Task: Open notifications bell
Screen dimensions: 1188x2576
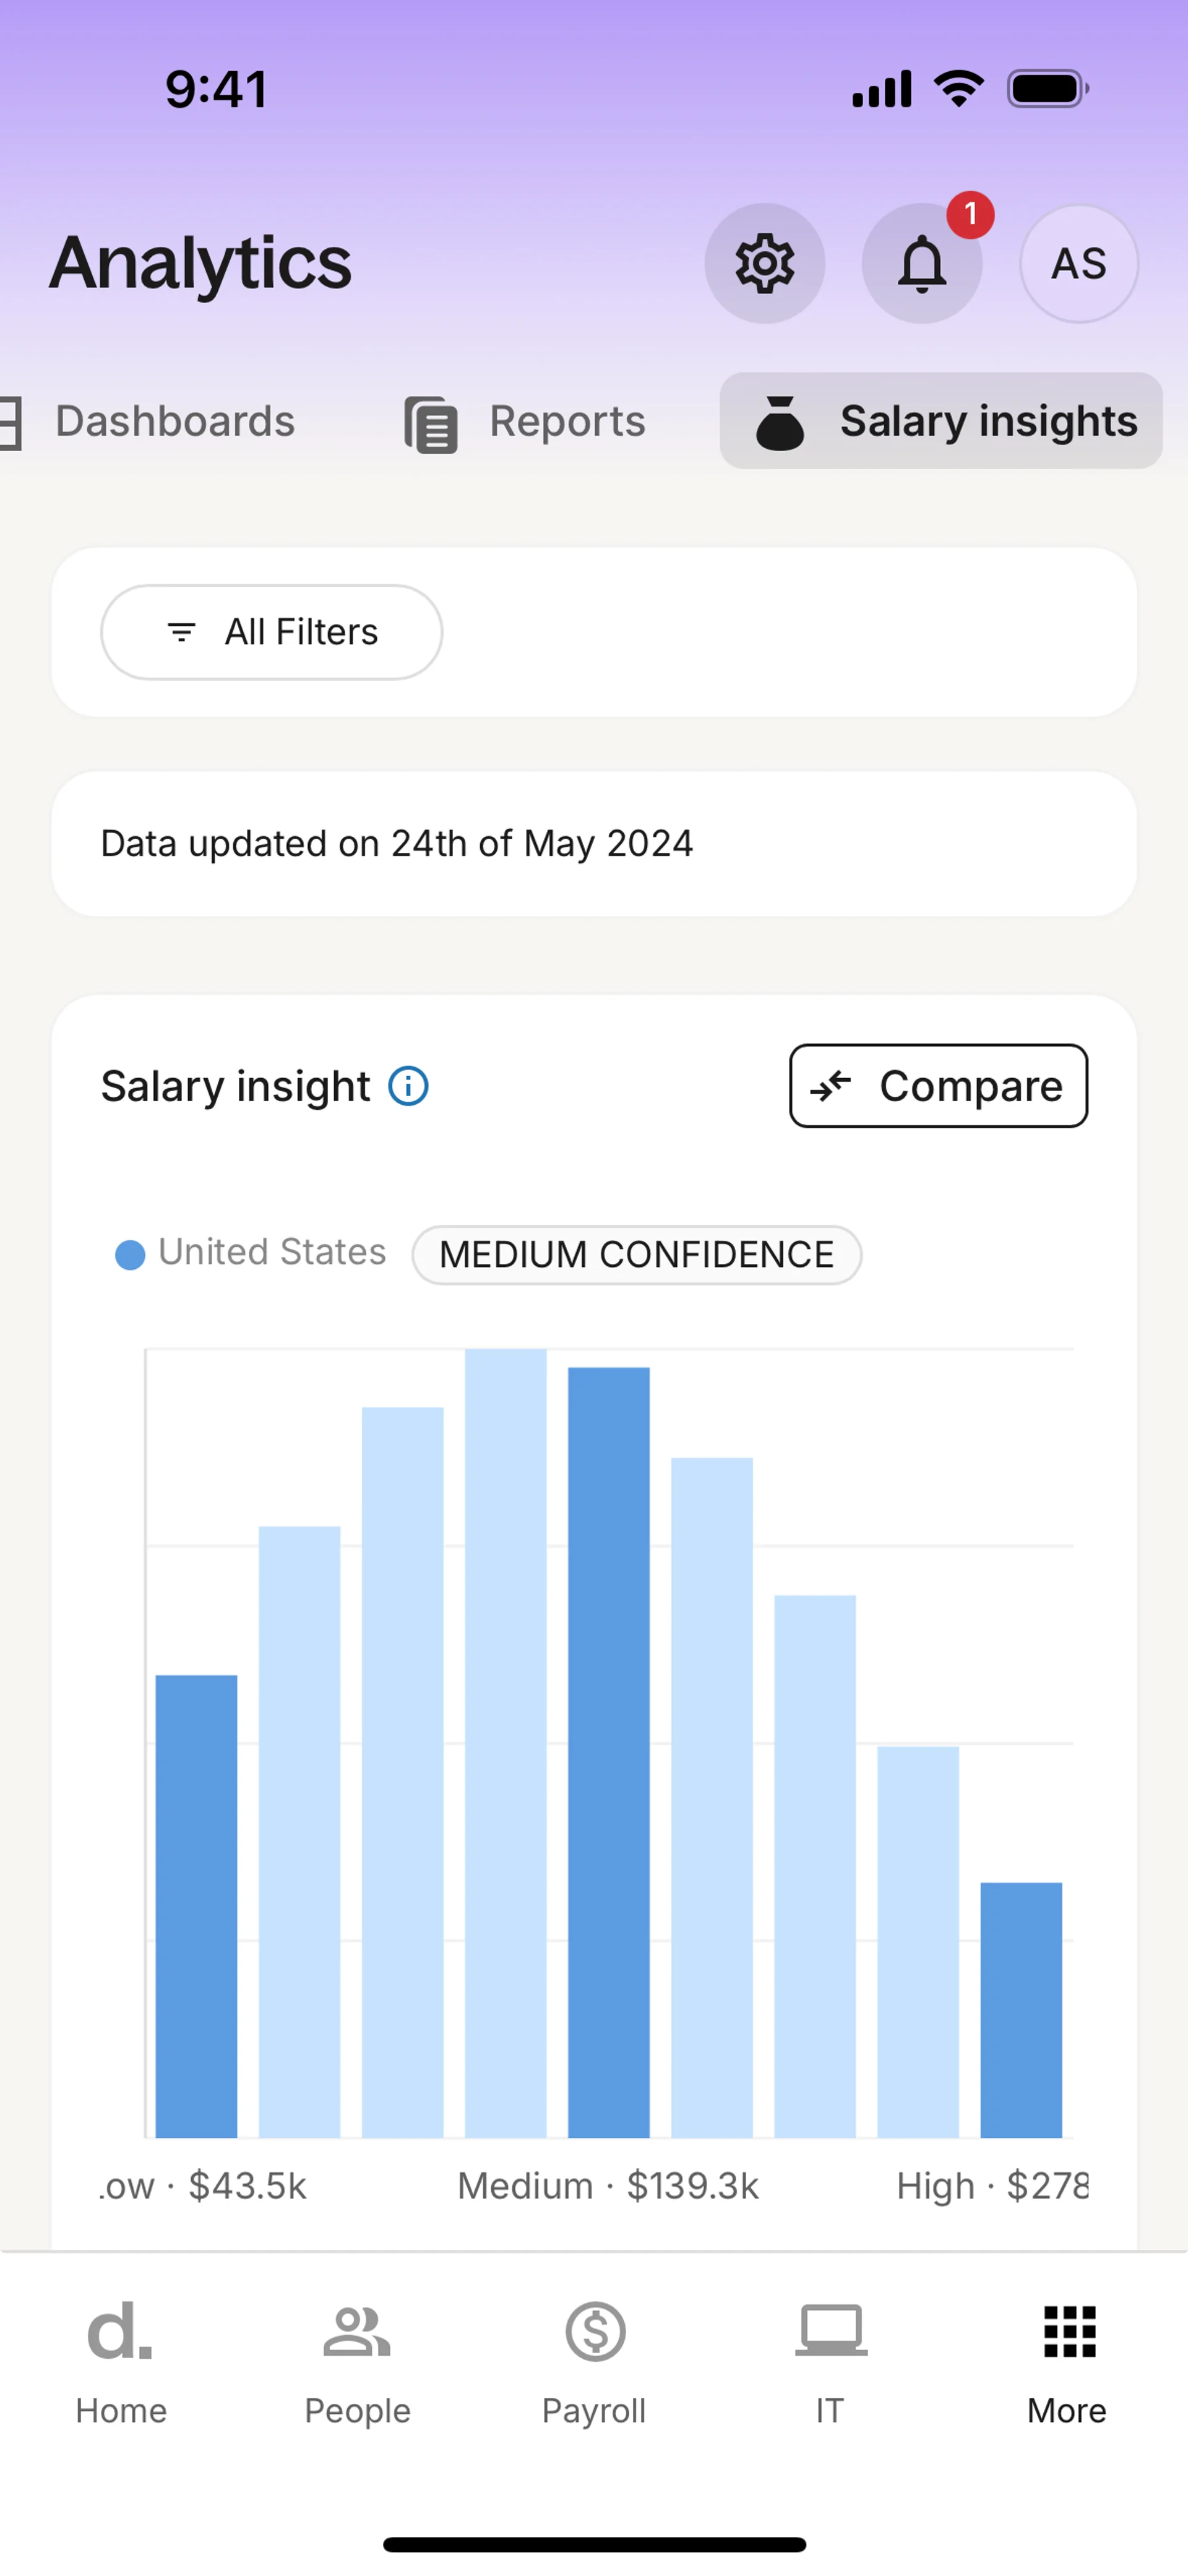Action: point(921,264)
